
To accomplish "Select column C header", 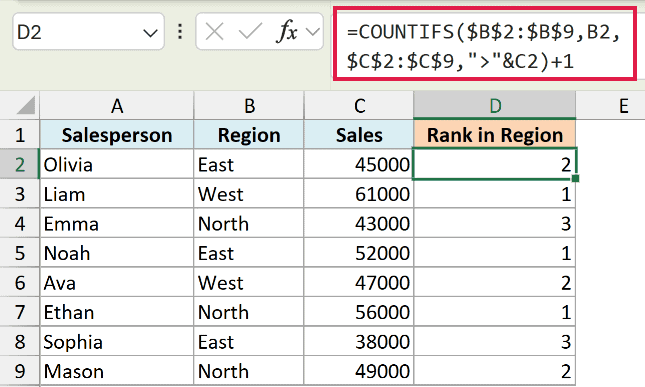I will point(359,106).
